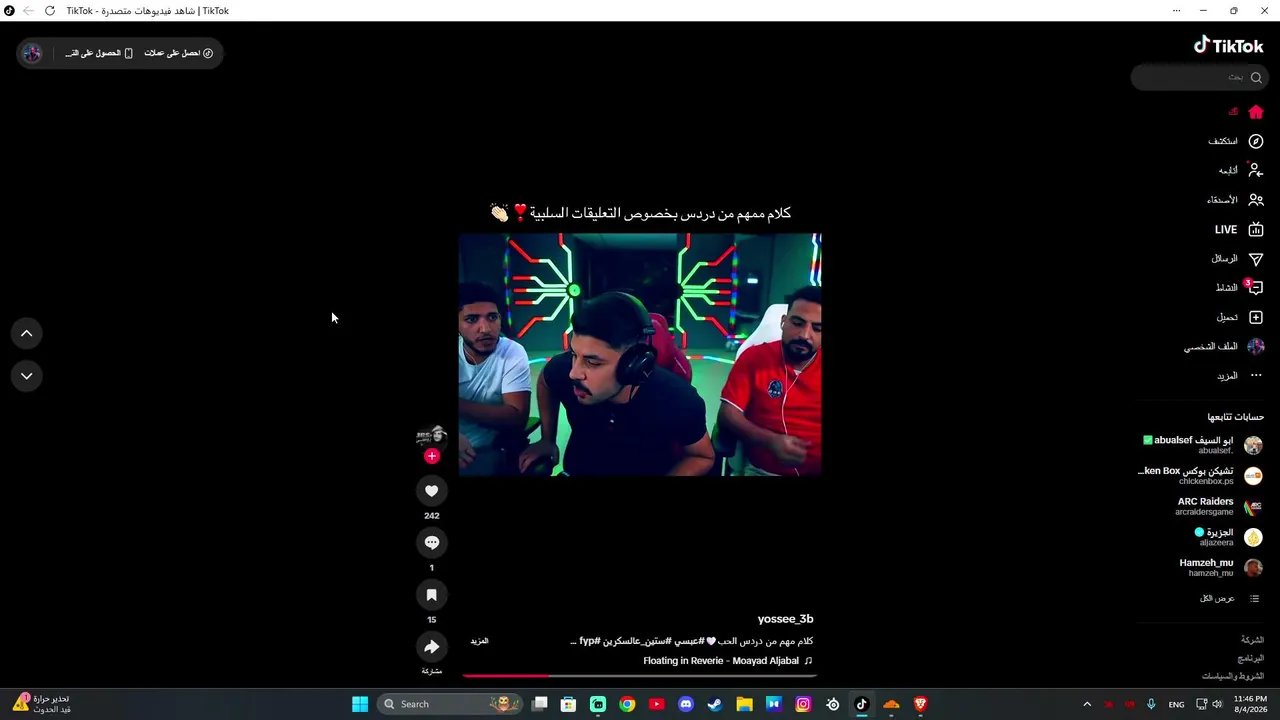Open Messages via the paper plane icon
The height and width of the screenshot is (720, 1280).
click(1256, 258)
